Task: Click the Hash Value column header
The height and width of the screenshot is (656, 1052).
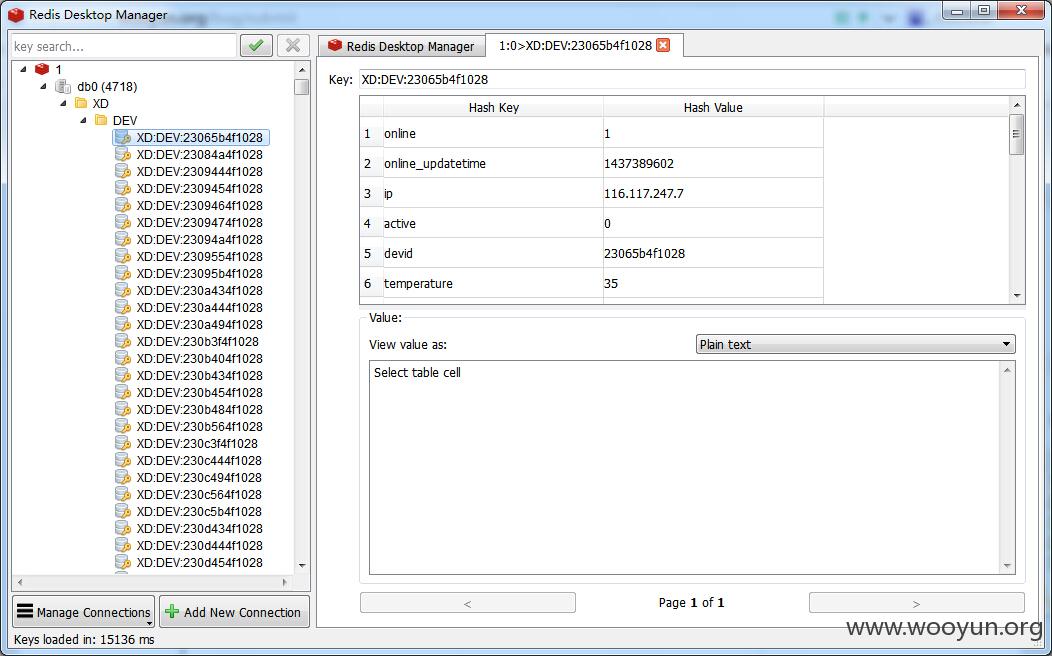Action: (x=713, y=107)
